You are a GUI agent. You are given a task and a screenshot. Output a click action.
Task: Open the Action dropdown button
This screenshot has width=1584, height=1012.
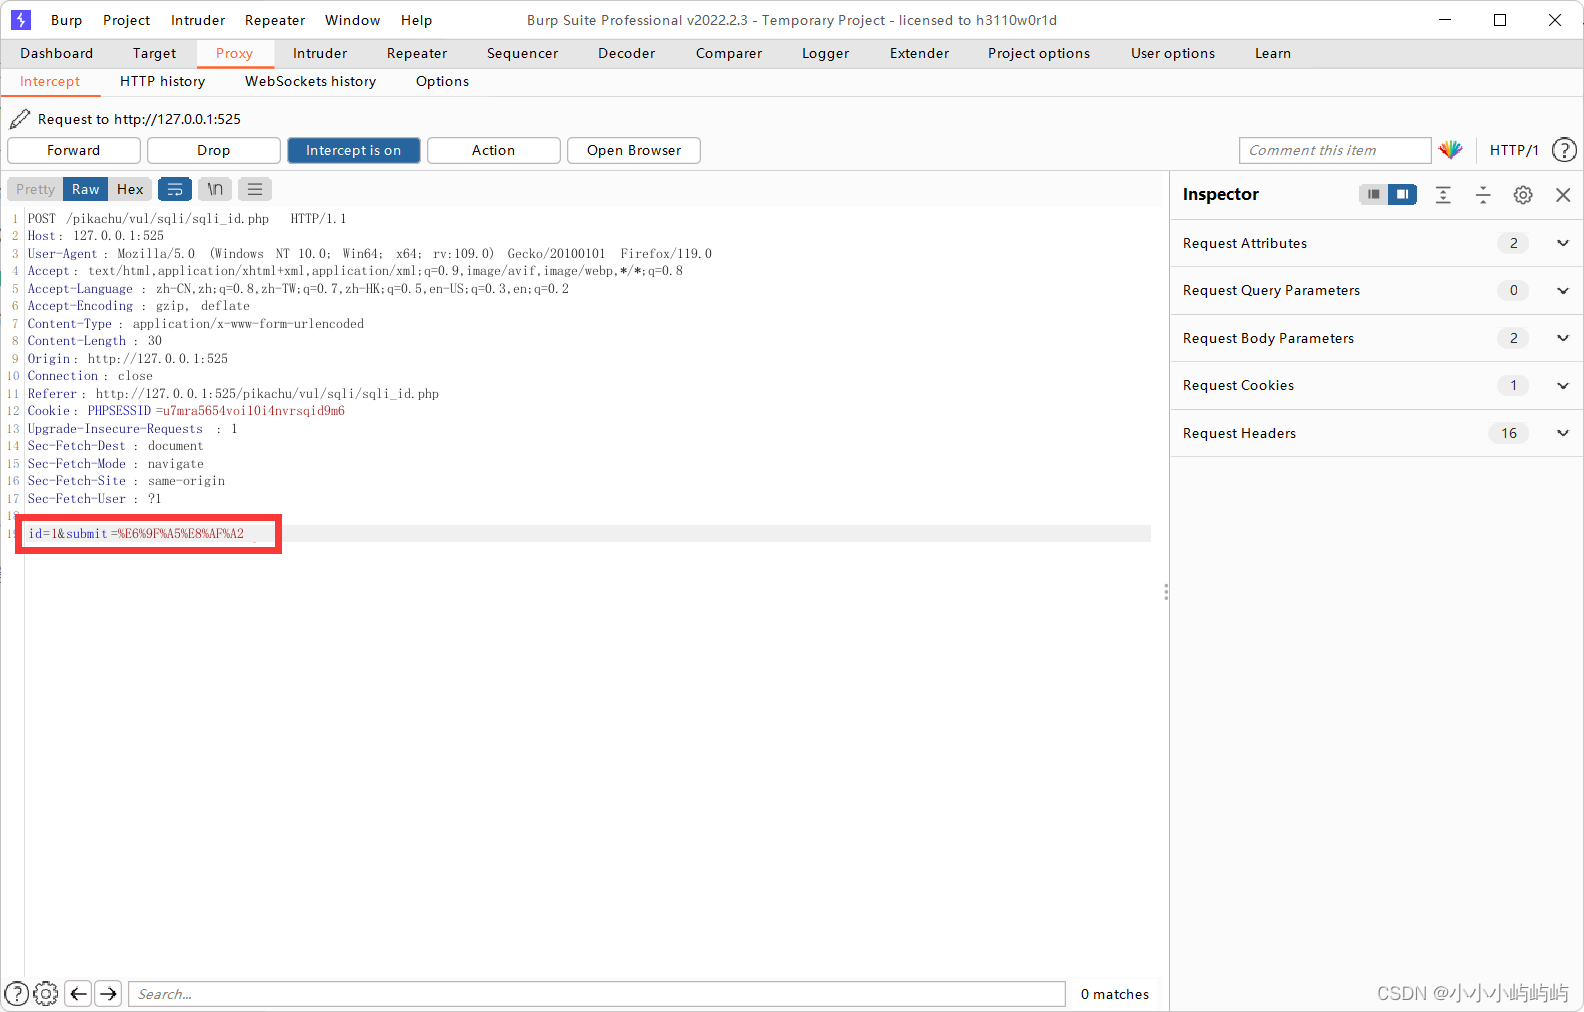coord(494,150)
